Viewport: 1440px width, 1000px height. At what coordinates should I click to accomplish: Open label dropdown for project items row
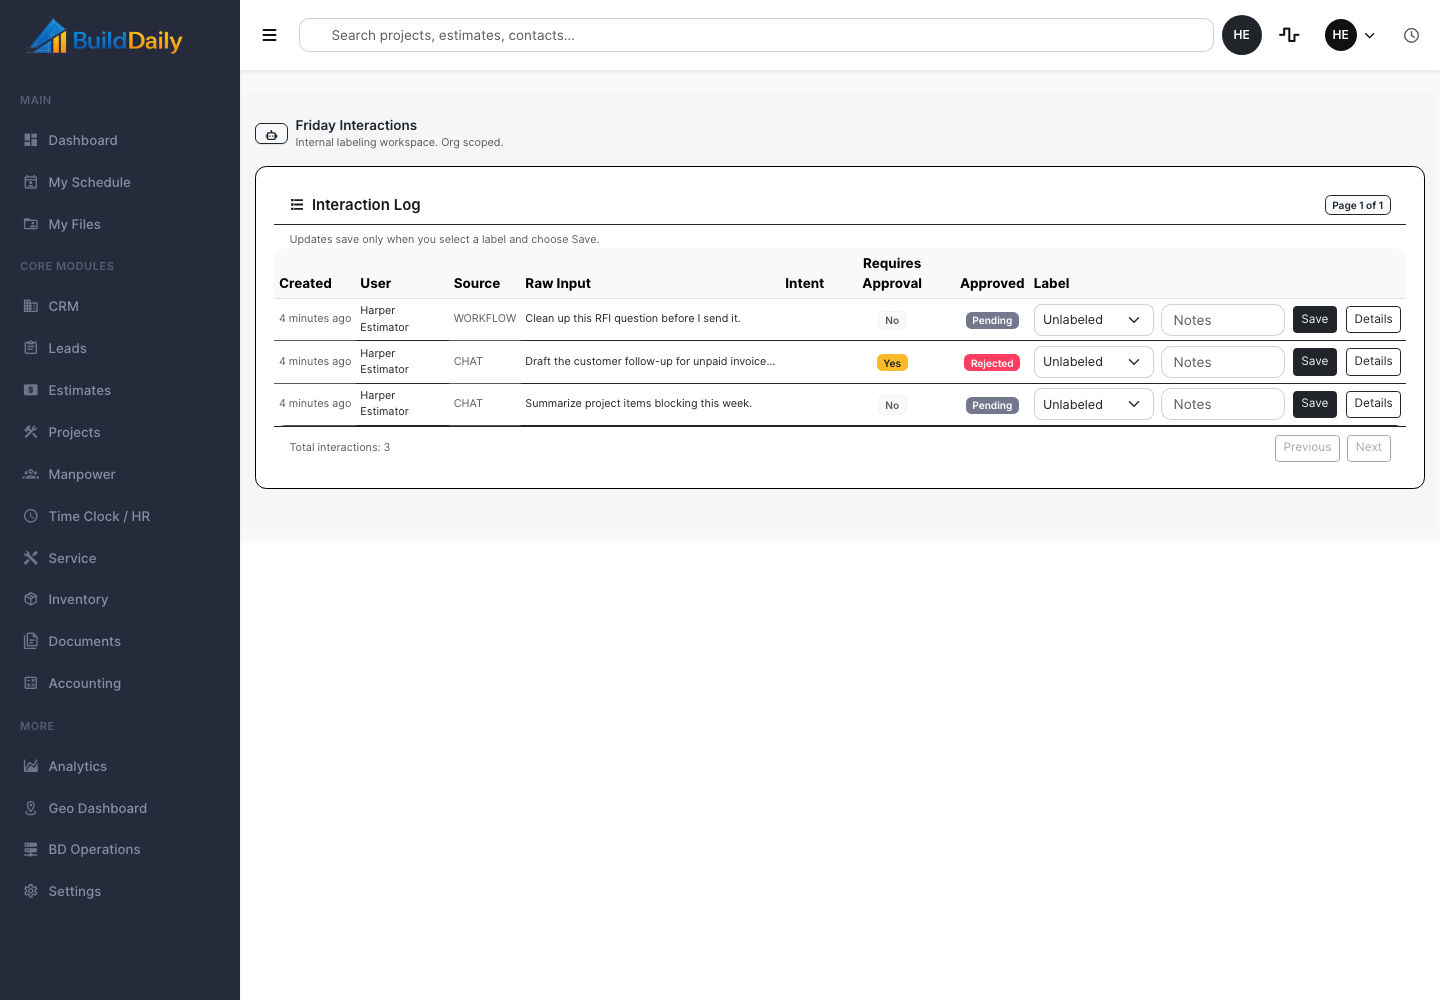pyautogui.click(x=1093, y=404)
